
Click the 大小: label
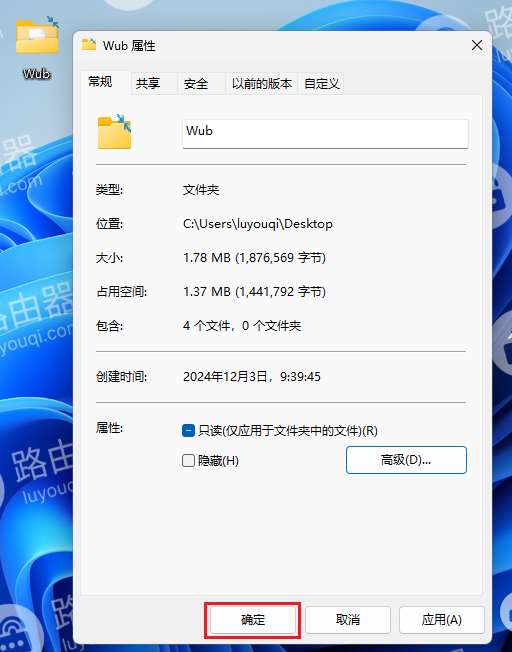pyautogui.click(x=109, y=258)
